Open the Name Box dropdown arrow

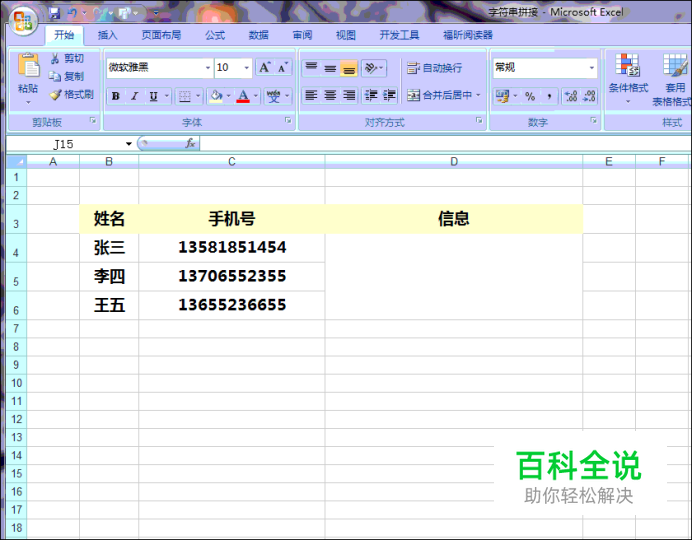[128, 144]
